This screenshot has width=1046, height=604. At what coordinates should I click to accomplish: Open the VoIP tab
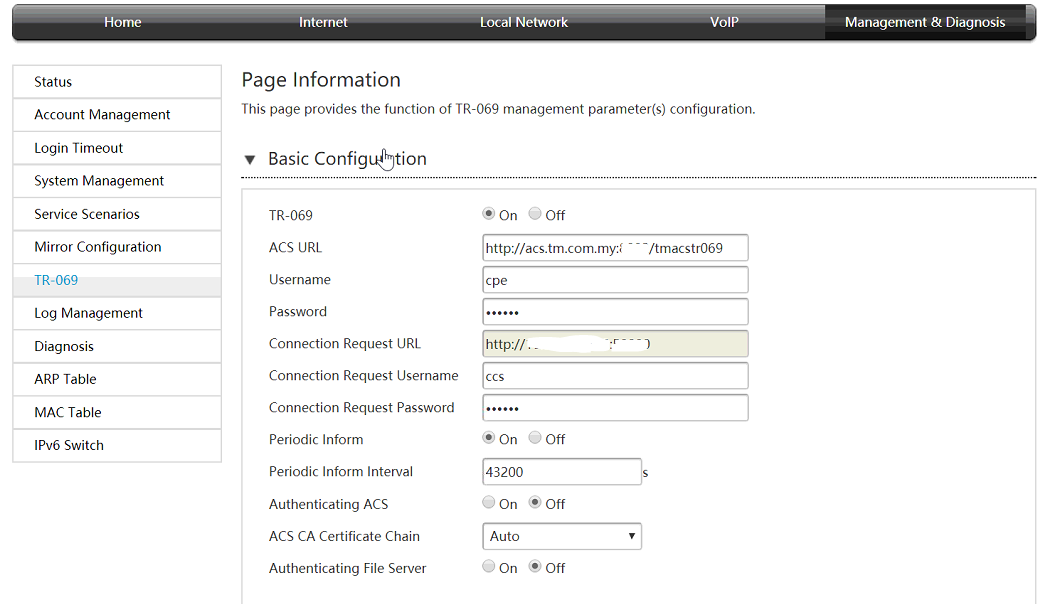(724, 22)
